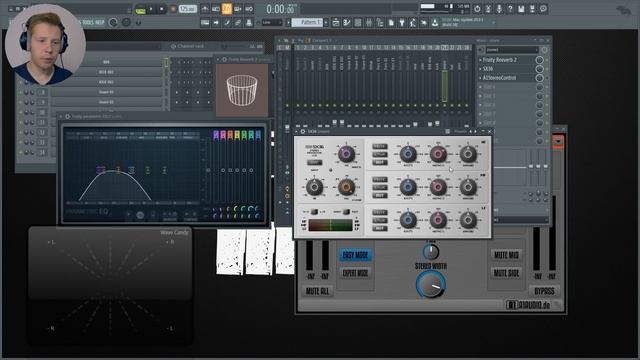Open Presets in the SX36 title bar
Image resolution: width=640 pixels, height=360 pixels.
(460, 131)
